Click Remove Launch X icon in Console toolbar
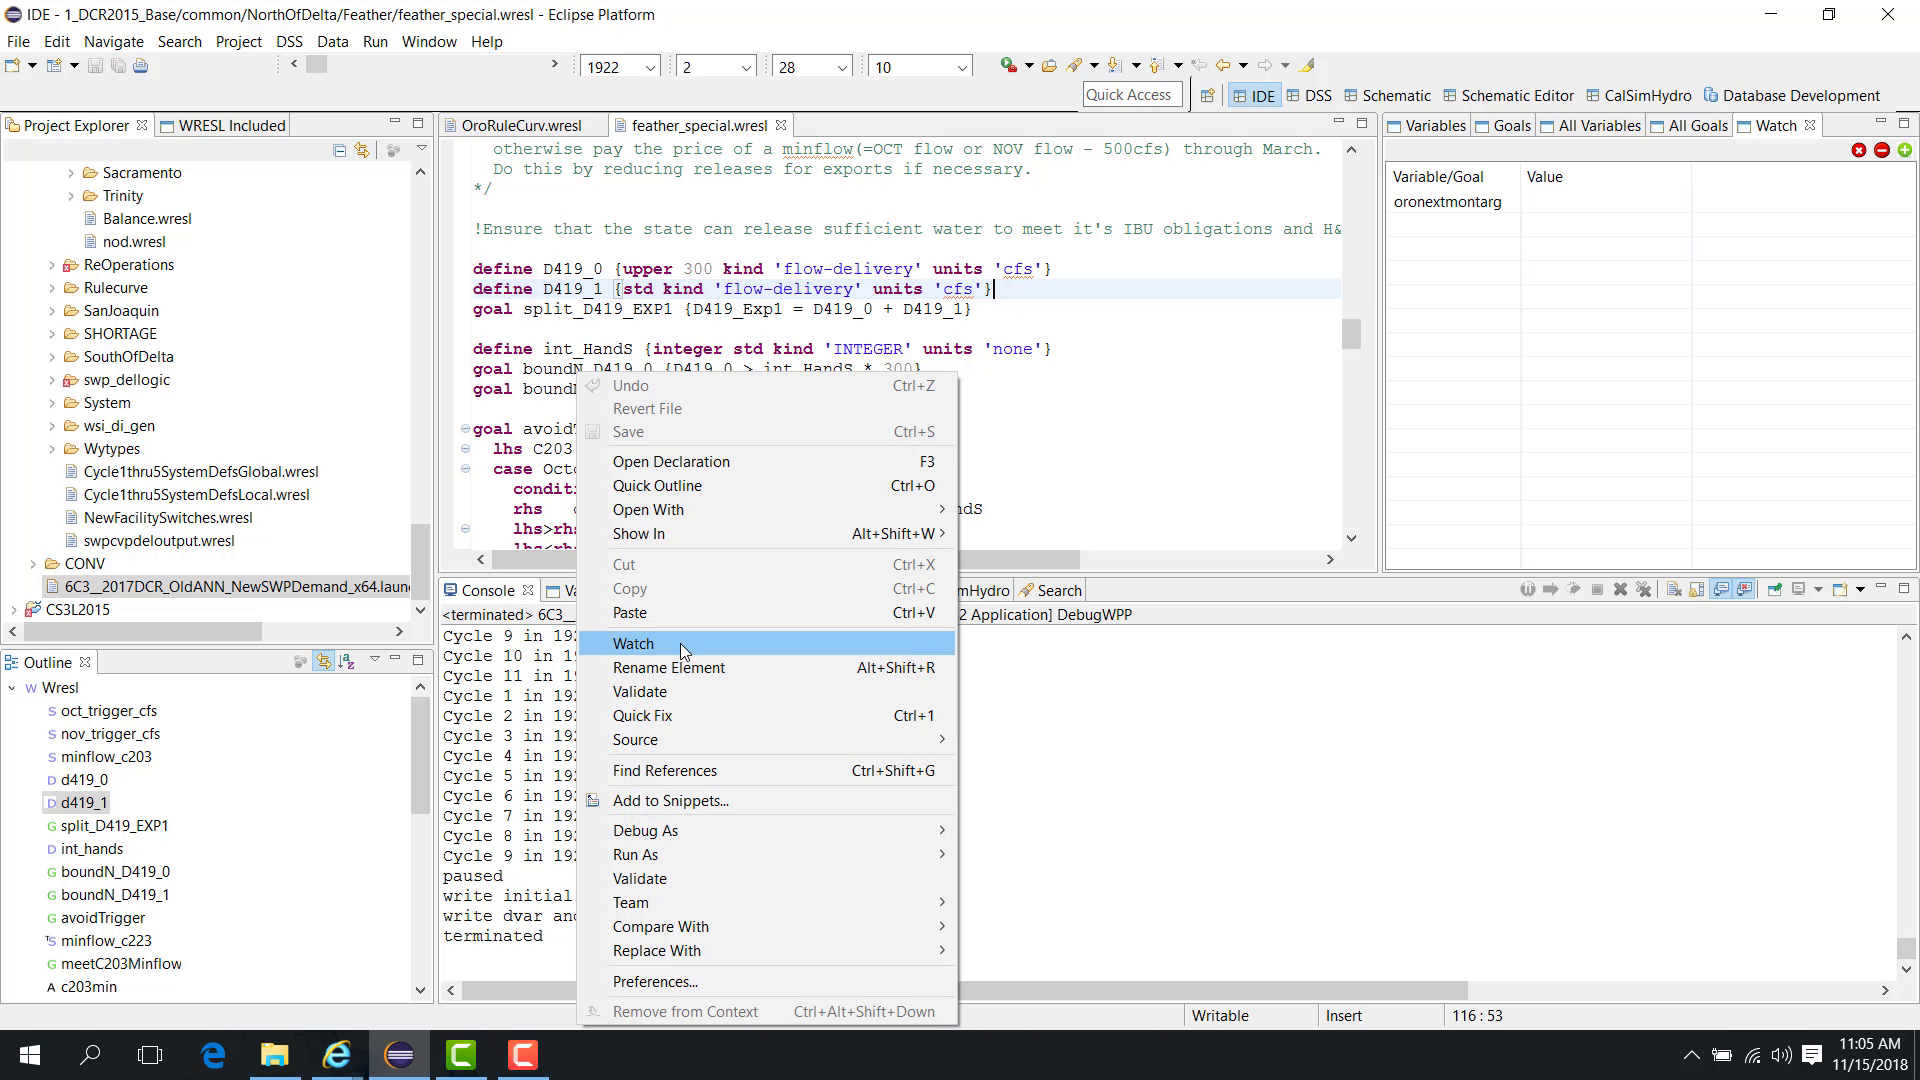The height and width of the screenshot is (1080, 1920). point(1620,589)
